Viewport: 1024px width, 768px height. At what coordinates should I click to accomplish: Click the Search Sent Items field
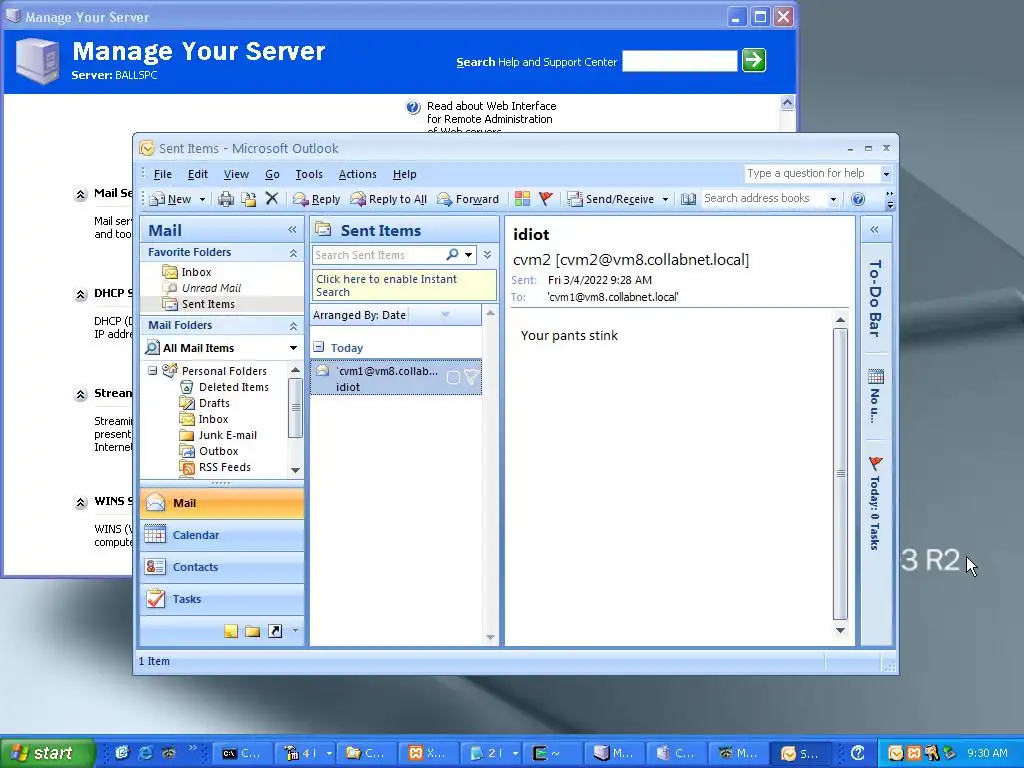coord(377,255)
